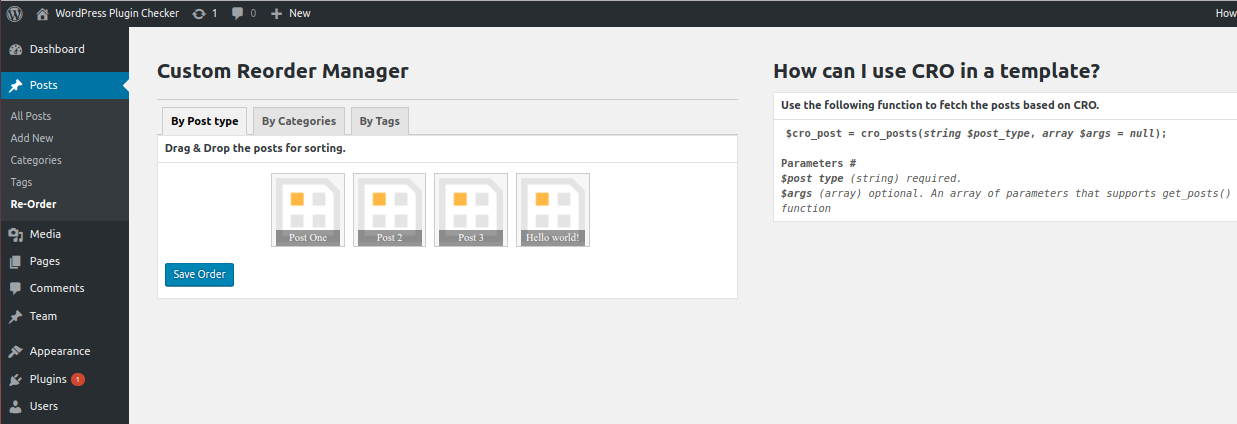
Task: Open the comments bubble icon in admin bar
Action: (237, 14)
